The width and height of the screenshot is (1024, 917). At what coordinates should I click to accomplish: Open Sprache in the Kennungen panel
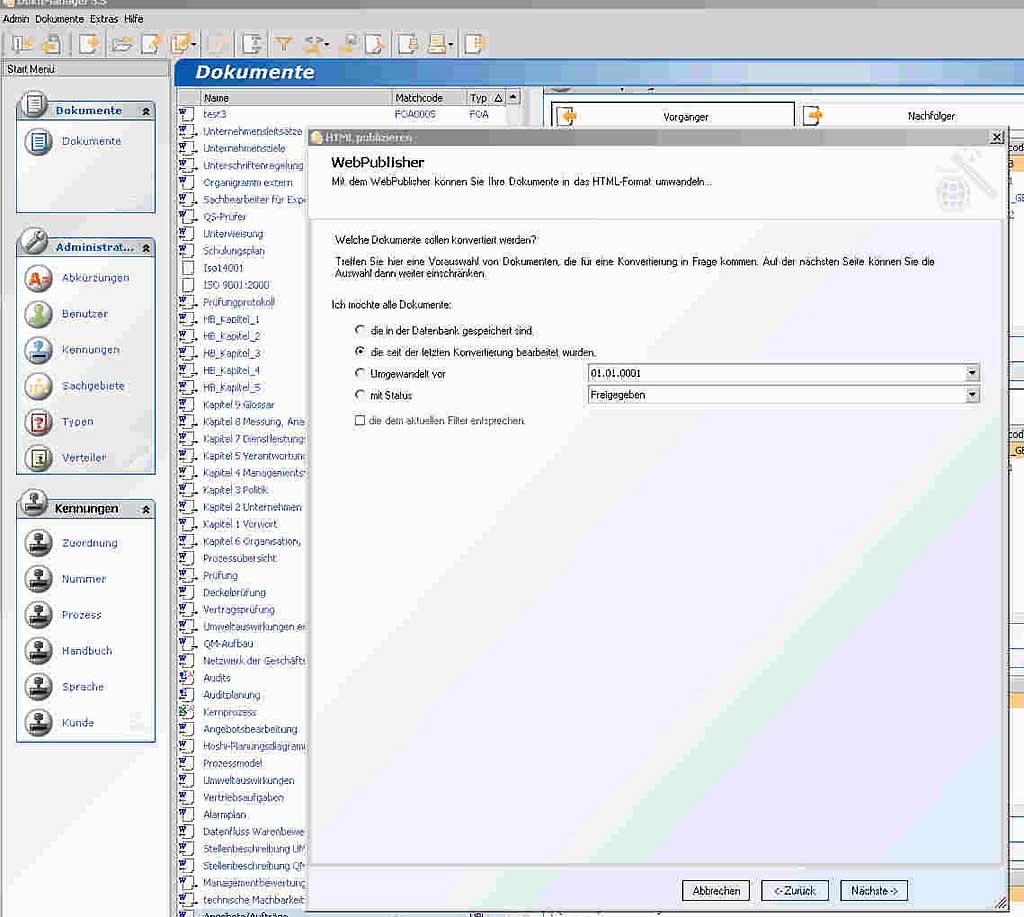[83, 686]
